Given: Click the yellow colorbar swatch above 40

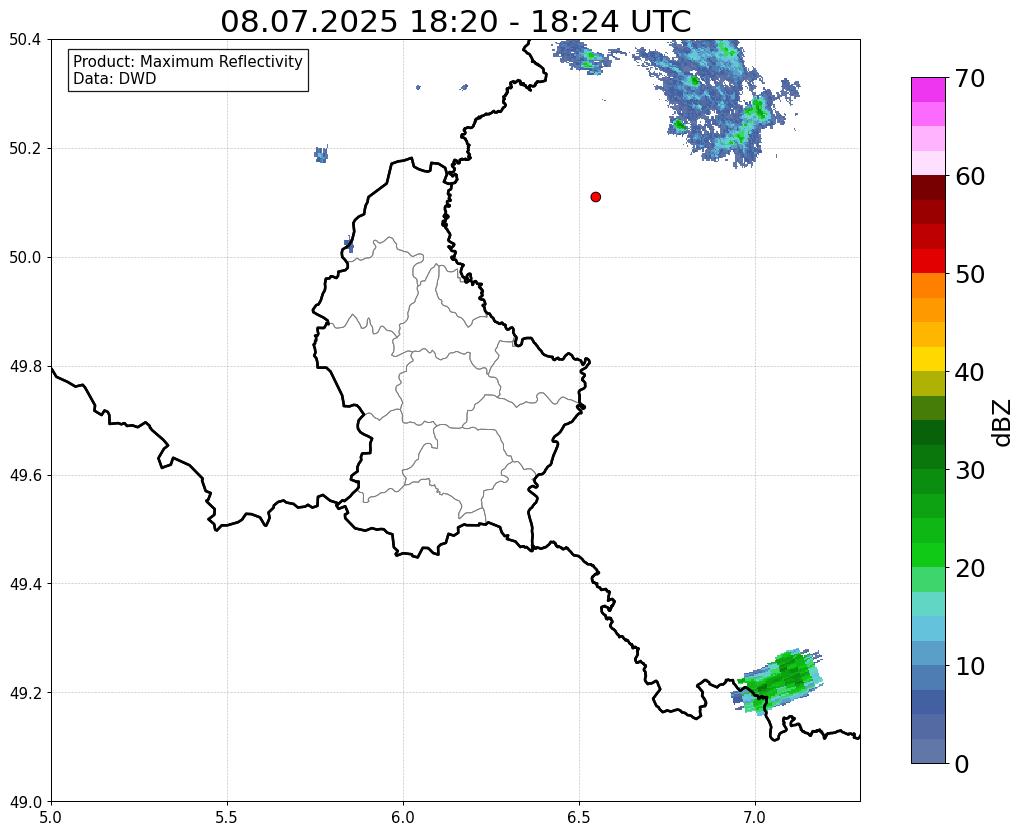Looking at the screenshot, I should pyautogui.click(x=928, y=359).
